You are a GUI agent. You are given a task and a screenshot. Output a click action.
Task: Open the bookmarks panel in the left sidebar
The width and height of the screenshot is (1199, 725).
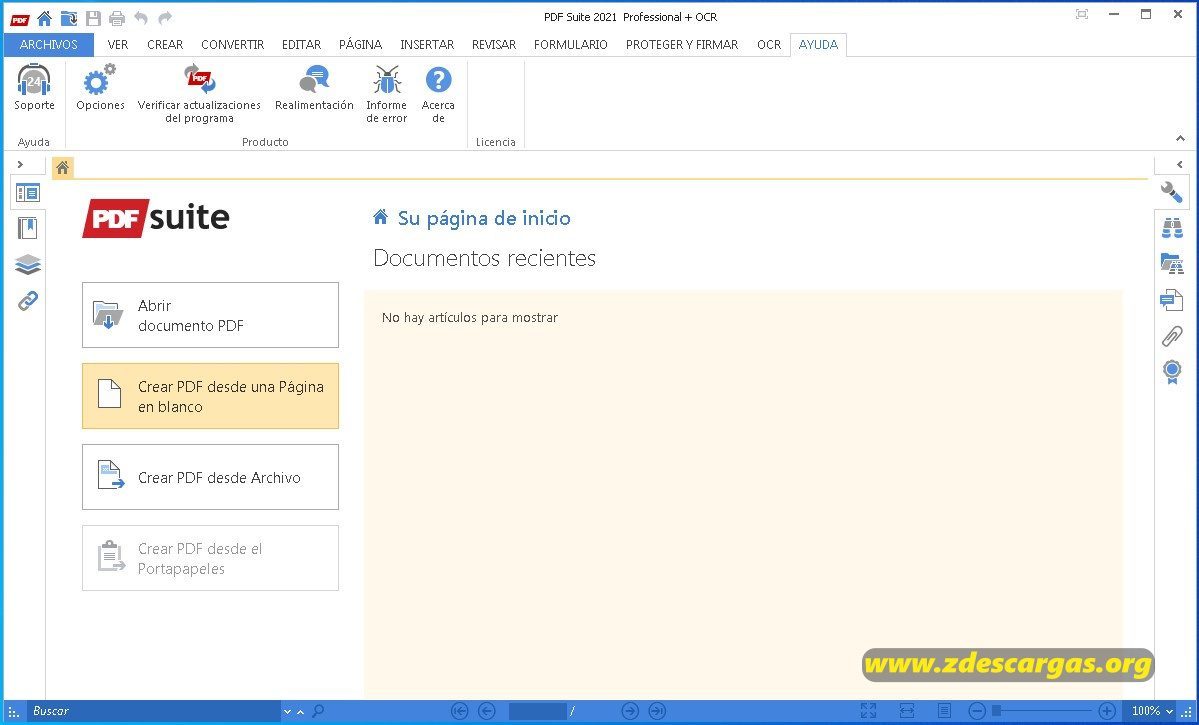point(28,228)
